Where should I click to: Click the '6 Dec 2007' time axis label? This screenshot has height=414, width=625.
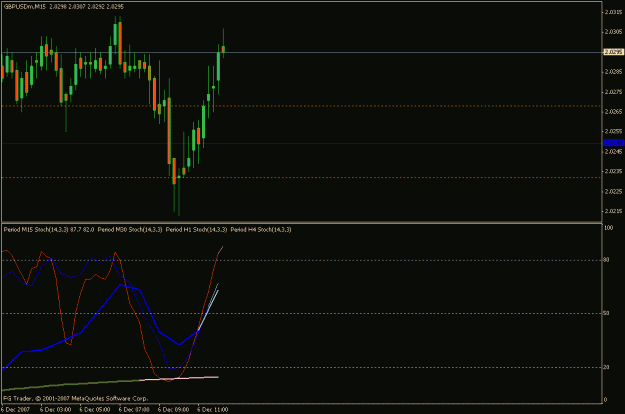(15, 410)
